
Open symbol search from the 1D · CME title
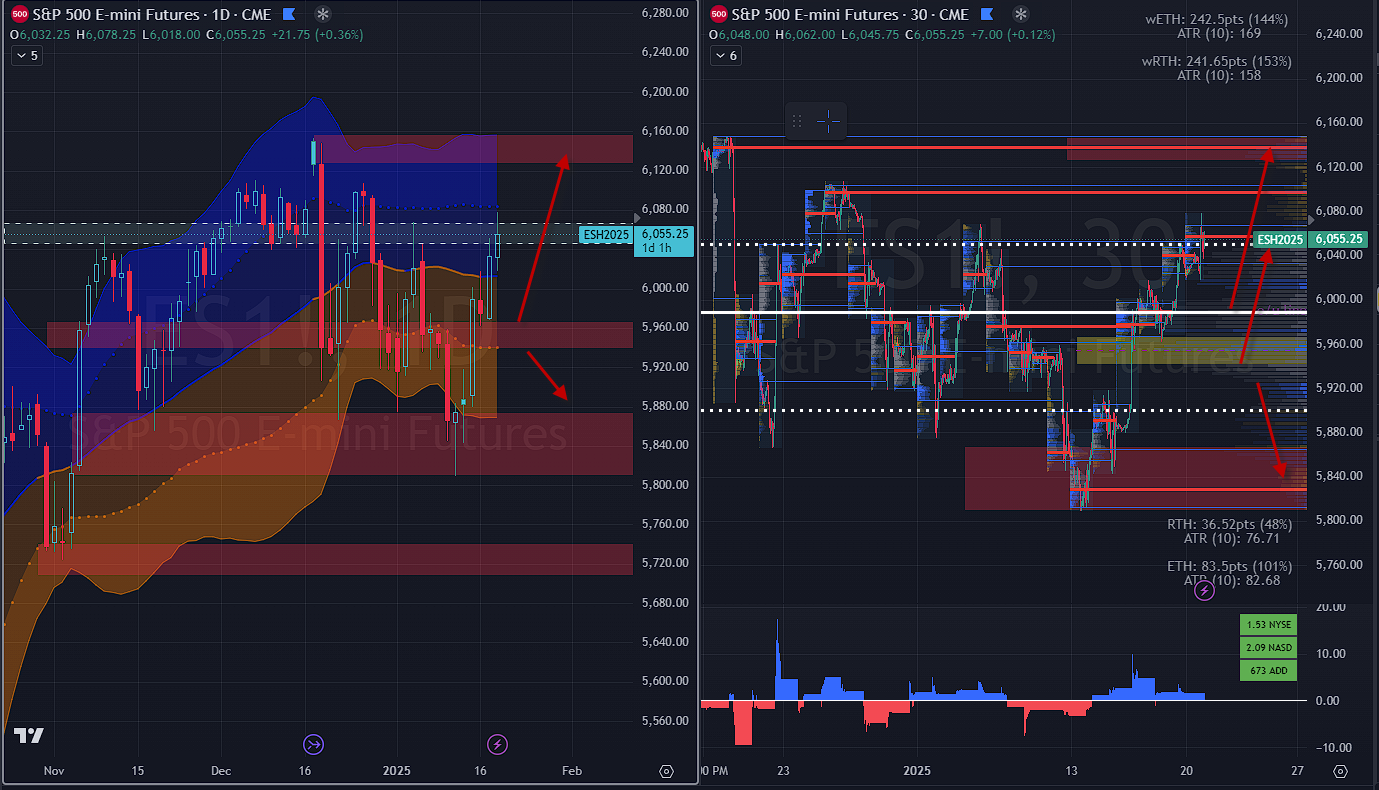(153, 14)
